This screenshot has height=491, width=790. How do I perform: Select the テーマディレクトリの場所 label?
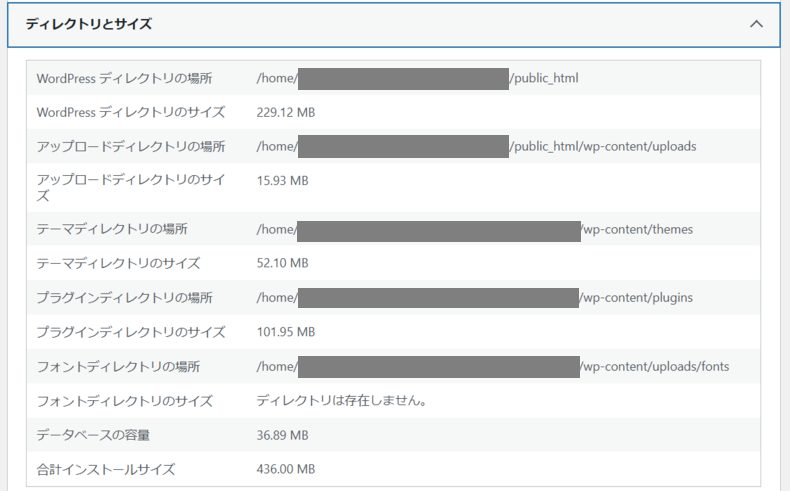pyautogui.click(x=112, y=229)
